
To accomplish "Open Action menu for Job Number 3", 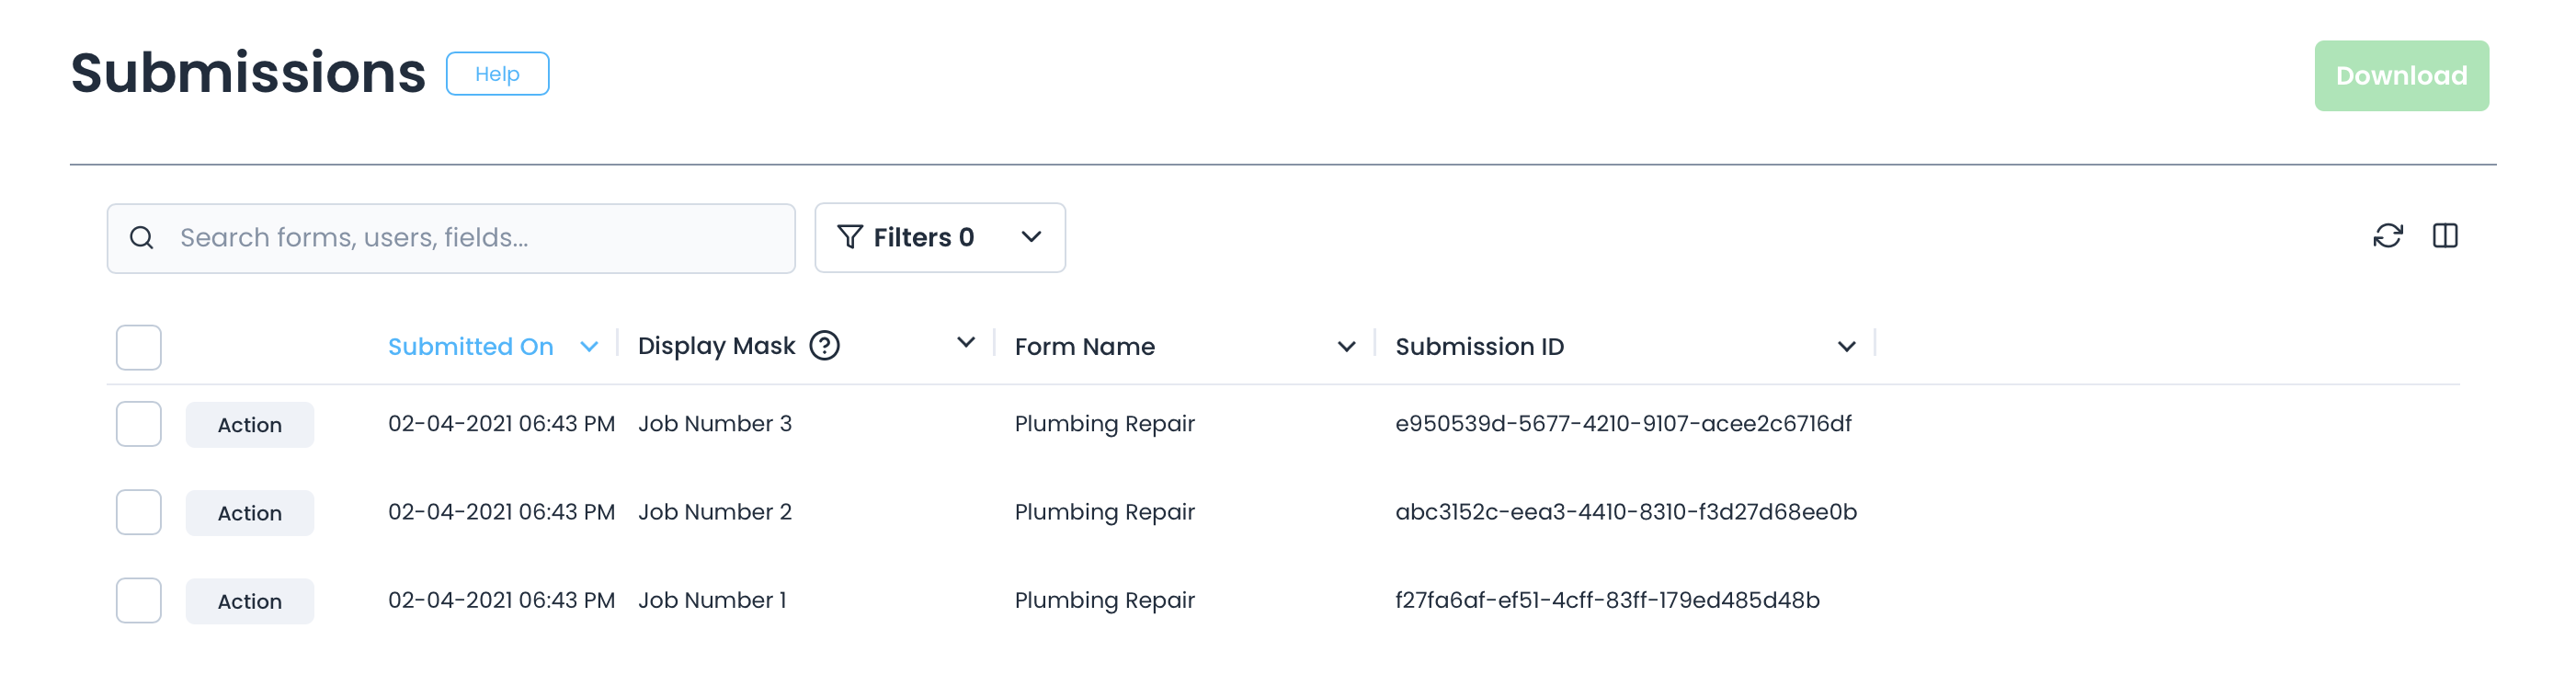I will (249, 425).
